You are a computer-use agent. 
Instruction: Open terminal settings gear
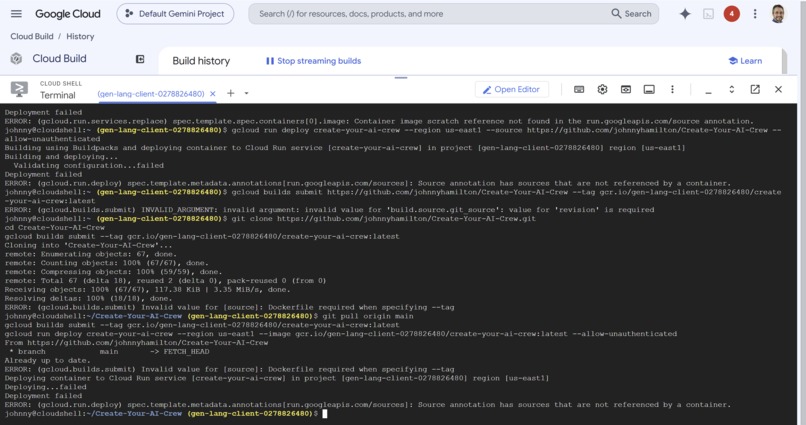click(x=602, y=89)
